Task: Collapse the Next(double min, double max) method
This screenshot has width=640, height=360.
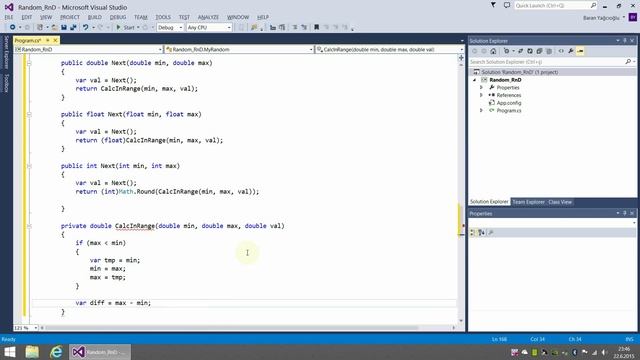Action: [x=29, y=63]
